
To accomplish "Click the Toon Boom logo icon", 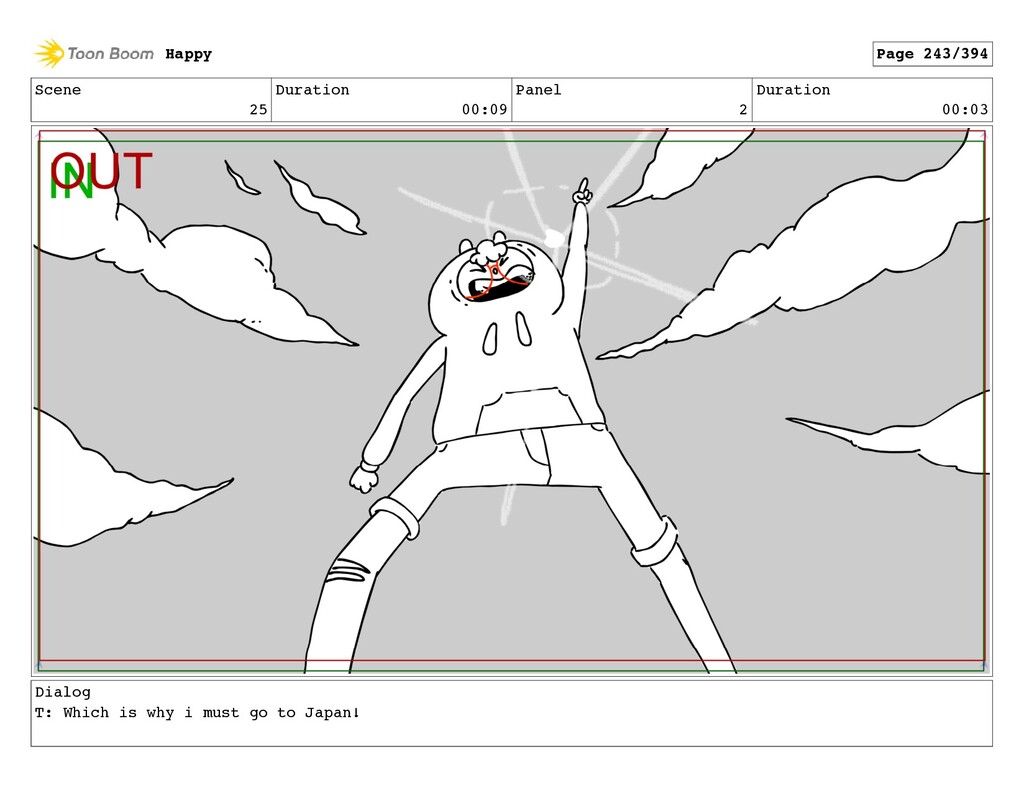I will 49,54.
